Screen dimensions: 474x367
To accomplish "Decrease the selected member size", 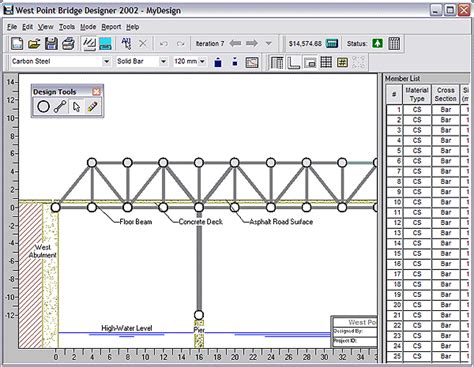I will point(235,62).
